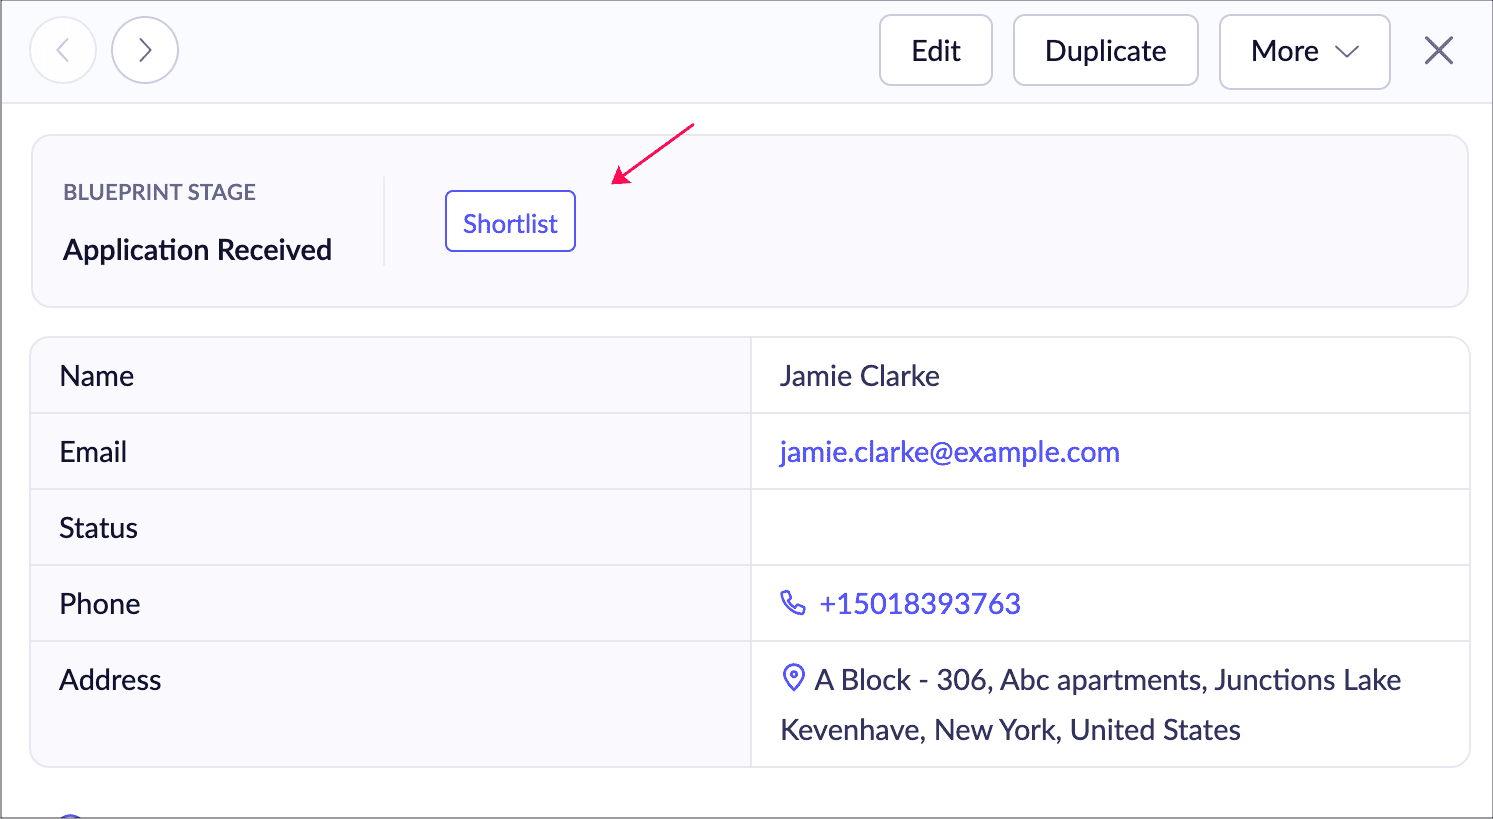Click the Blueprint Stage label
This screenshot has height=819, width=1493.
tap(159, 192)
